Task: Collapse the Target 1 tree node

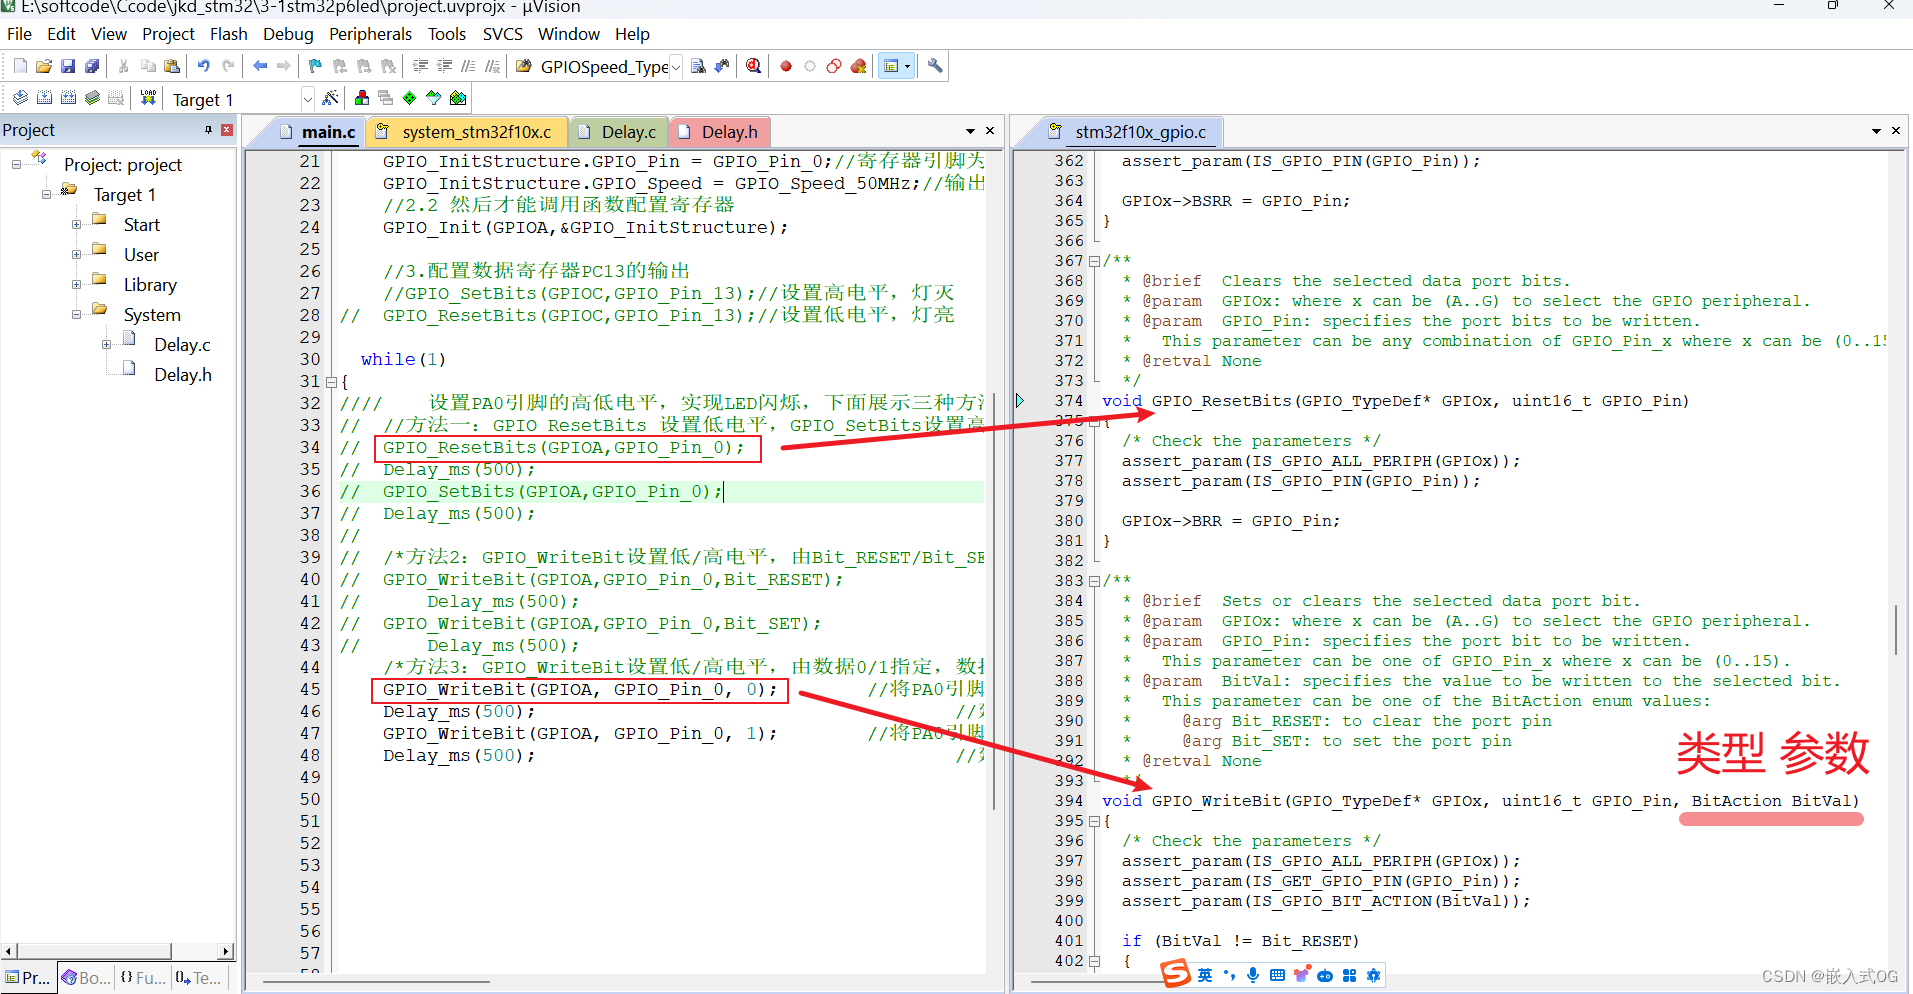Action: point(46,195)
